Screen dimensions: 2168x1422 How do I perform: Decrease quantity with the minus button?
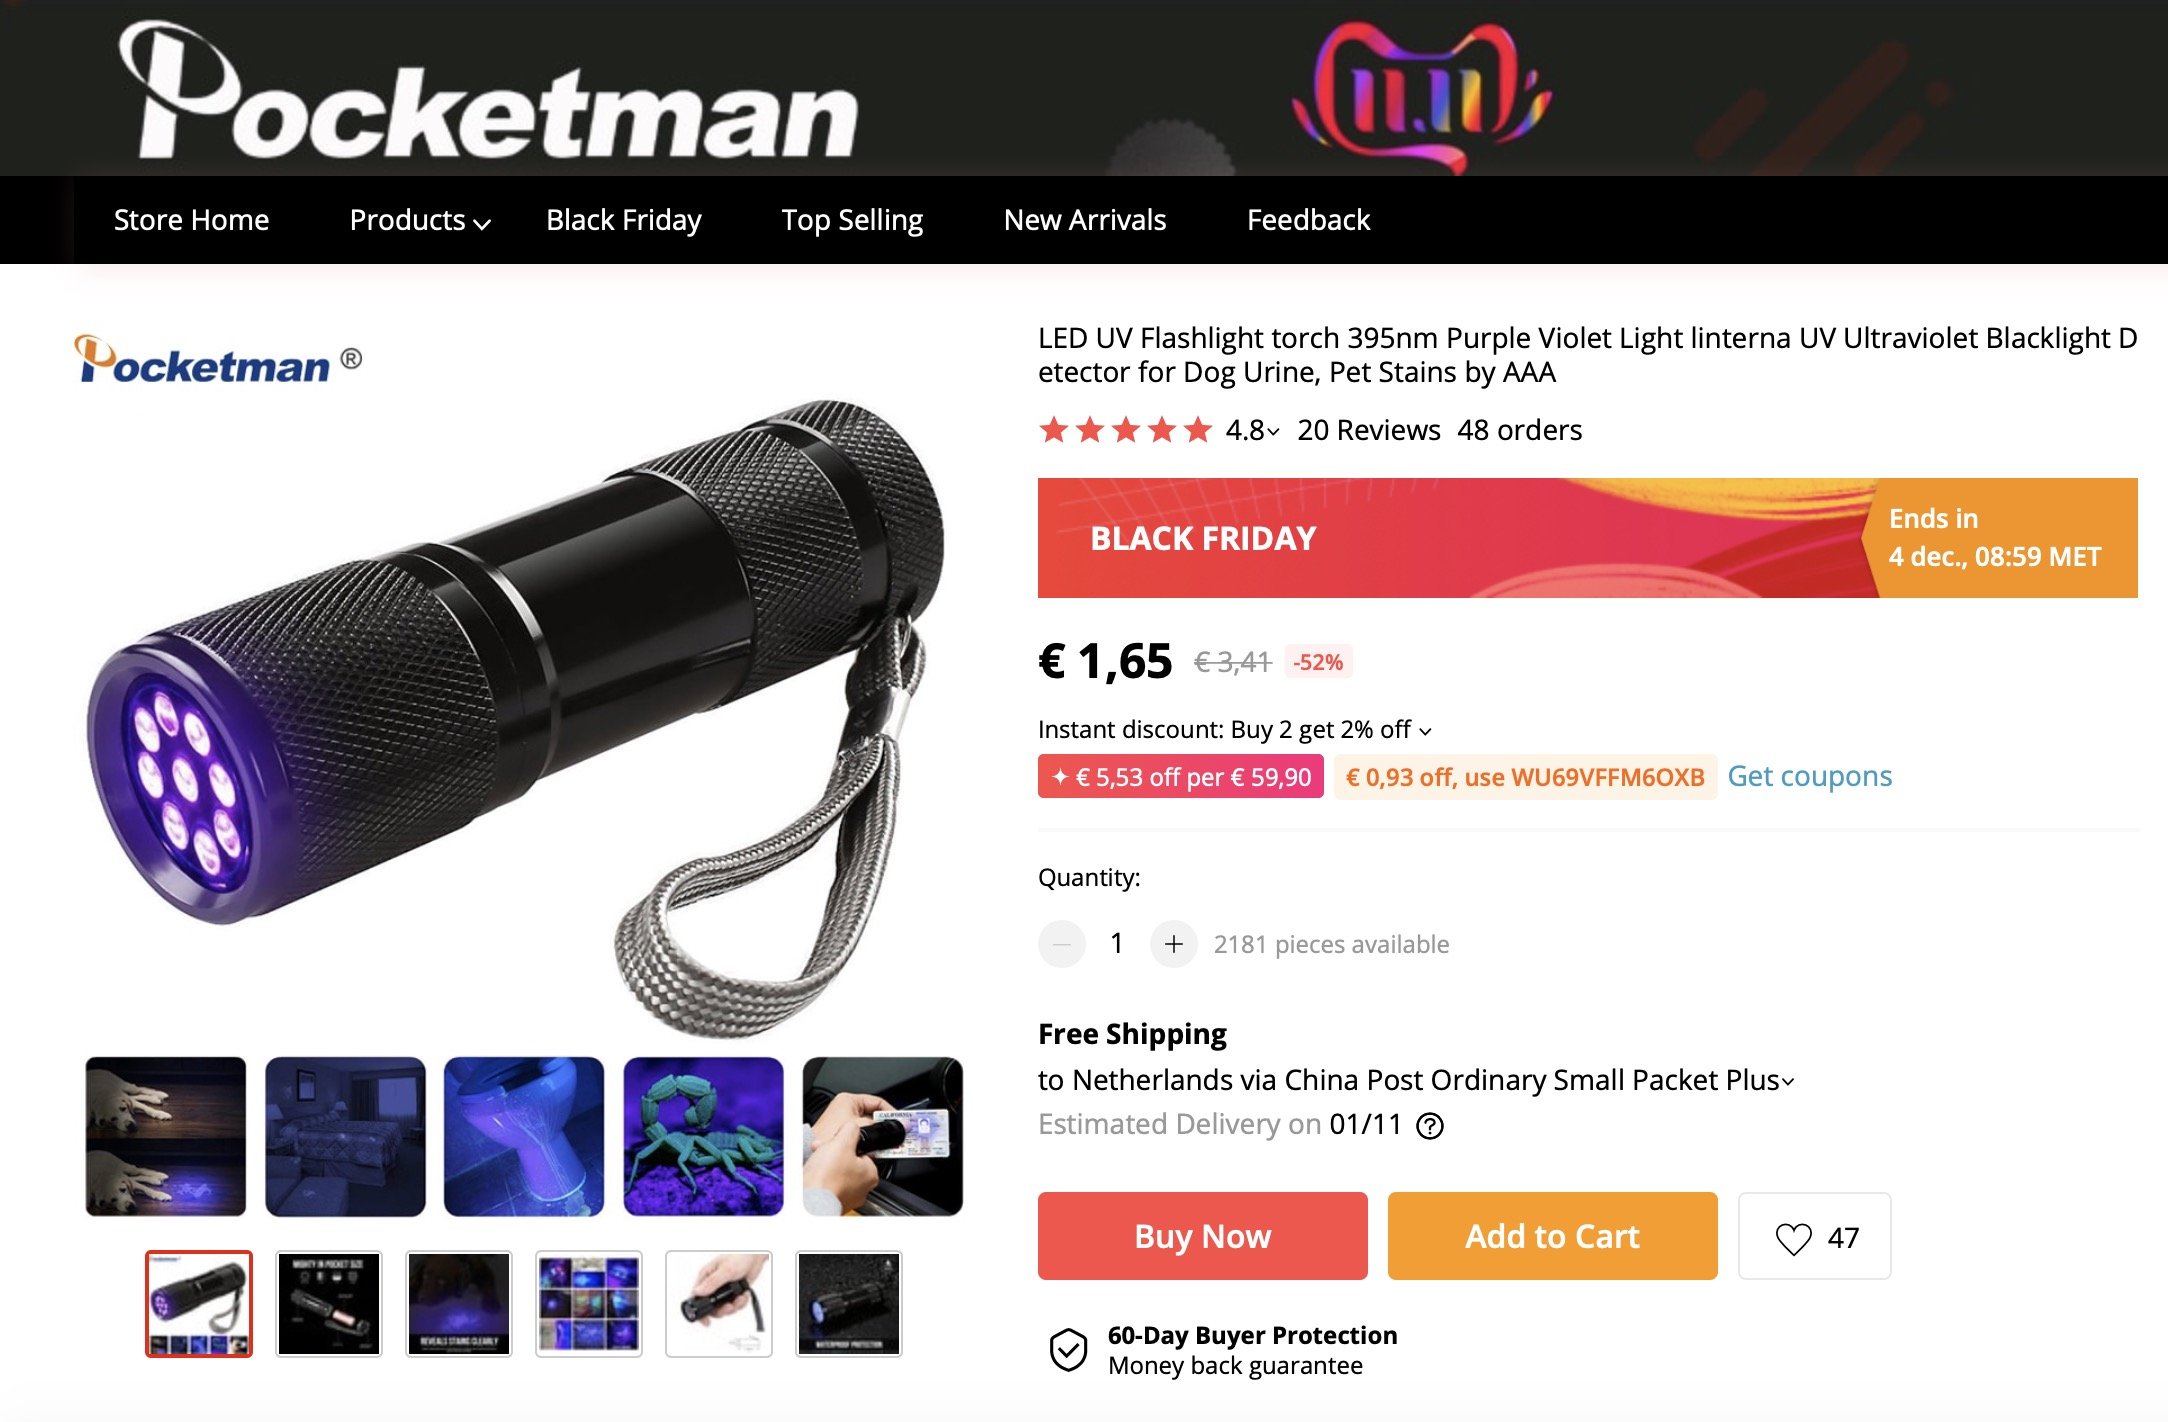point(1062,944)
